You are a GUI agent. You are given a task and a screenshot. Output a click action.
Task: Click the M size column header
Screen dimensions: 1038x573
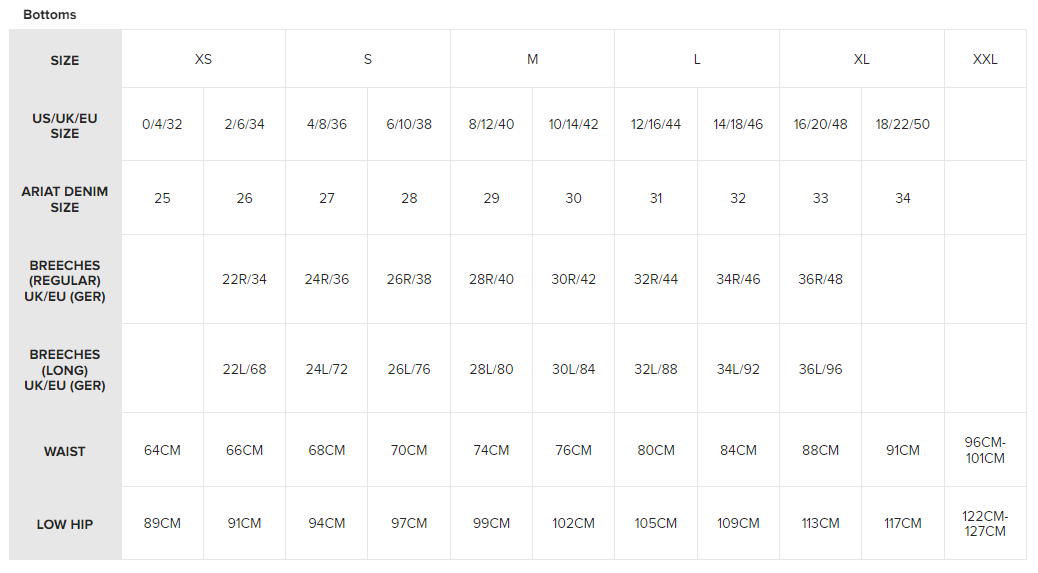[532, 59]
